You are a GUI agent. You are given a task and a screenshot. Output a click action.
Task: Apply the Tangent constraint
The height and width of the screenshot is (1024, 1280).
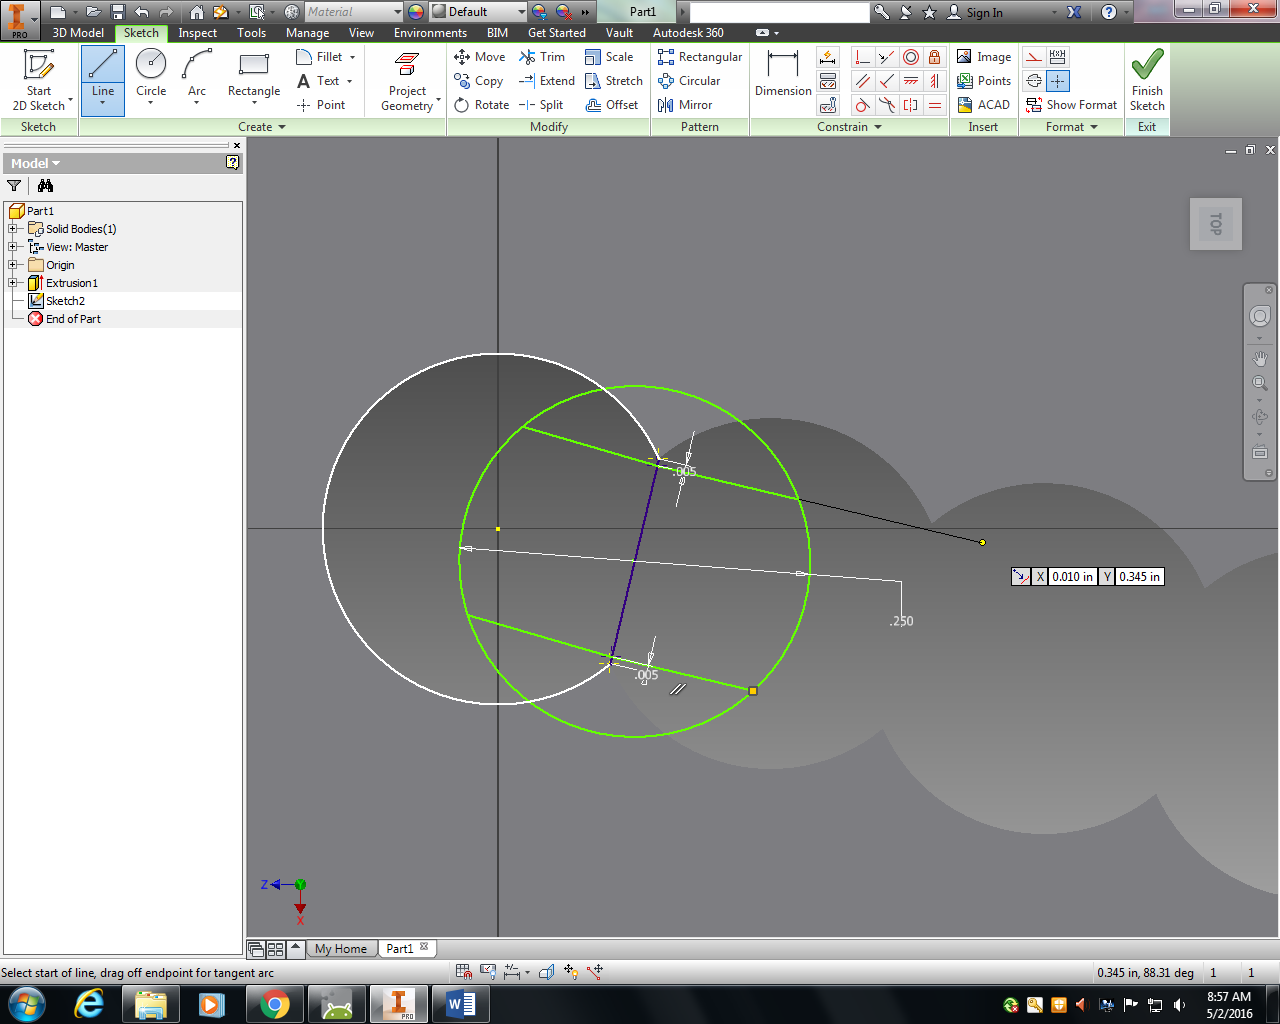coord(863,105)
